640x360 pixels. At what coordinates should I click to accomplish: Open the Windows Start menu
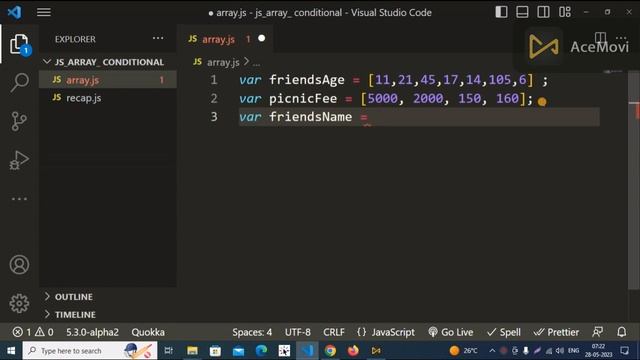11,351
